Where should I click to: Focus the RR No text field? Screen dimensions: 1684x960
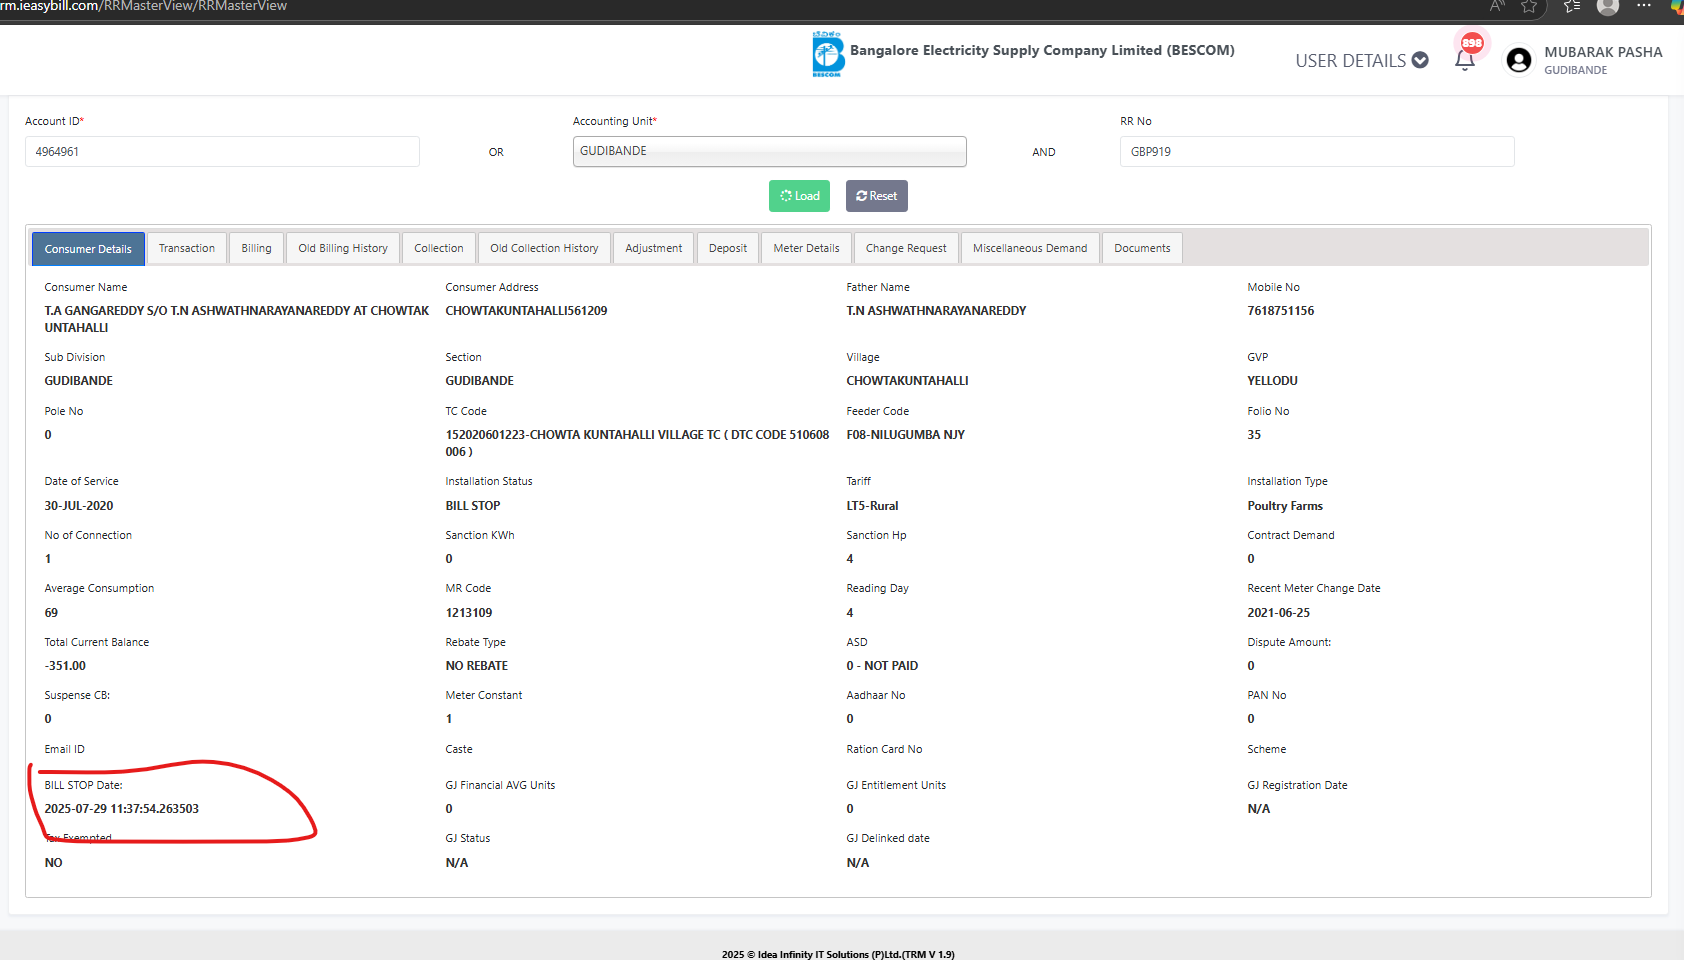click(1316, 152)
